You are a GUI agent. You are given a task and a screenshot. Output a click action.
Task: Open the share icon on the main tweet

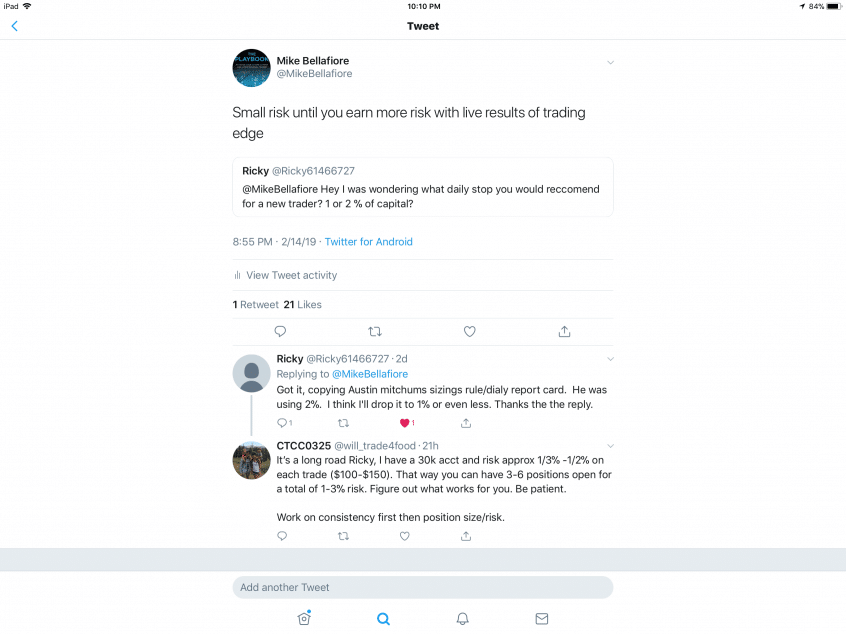564,331
